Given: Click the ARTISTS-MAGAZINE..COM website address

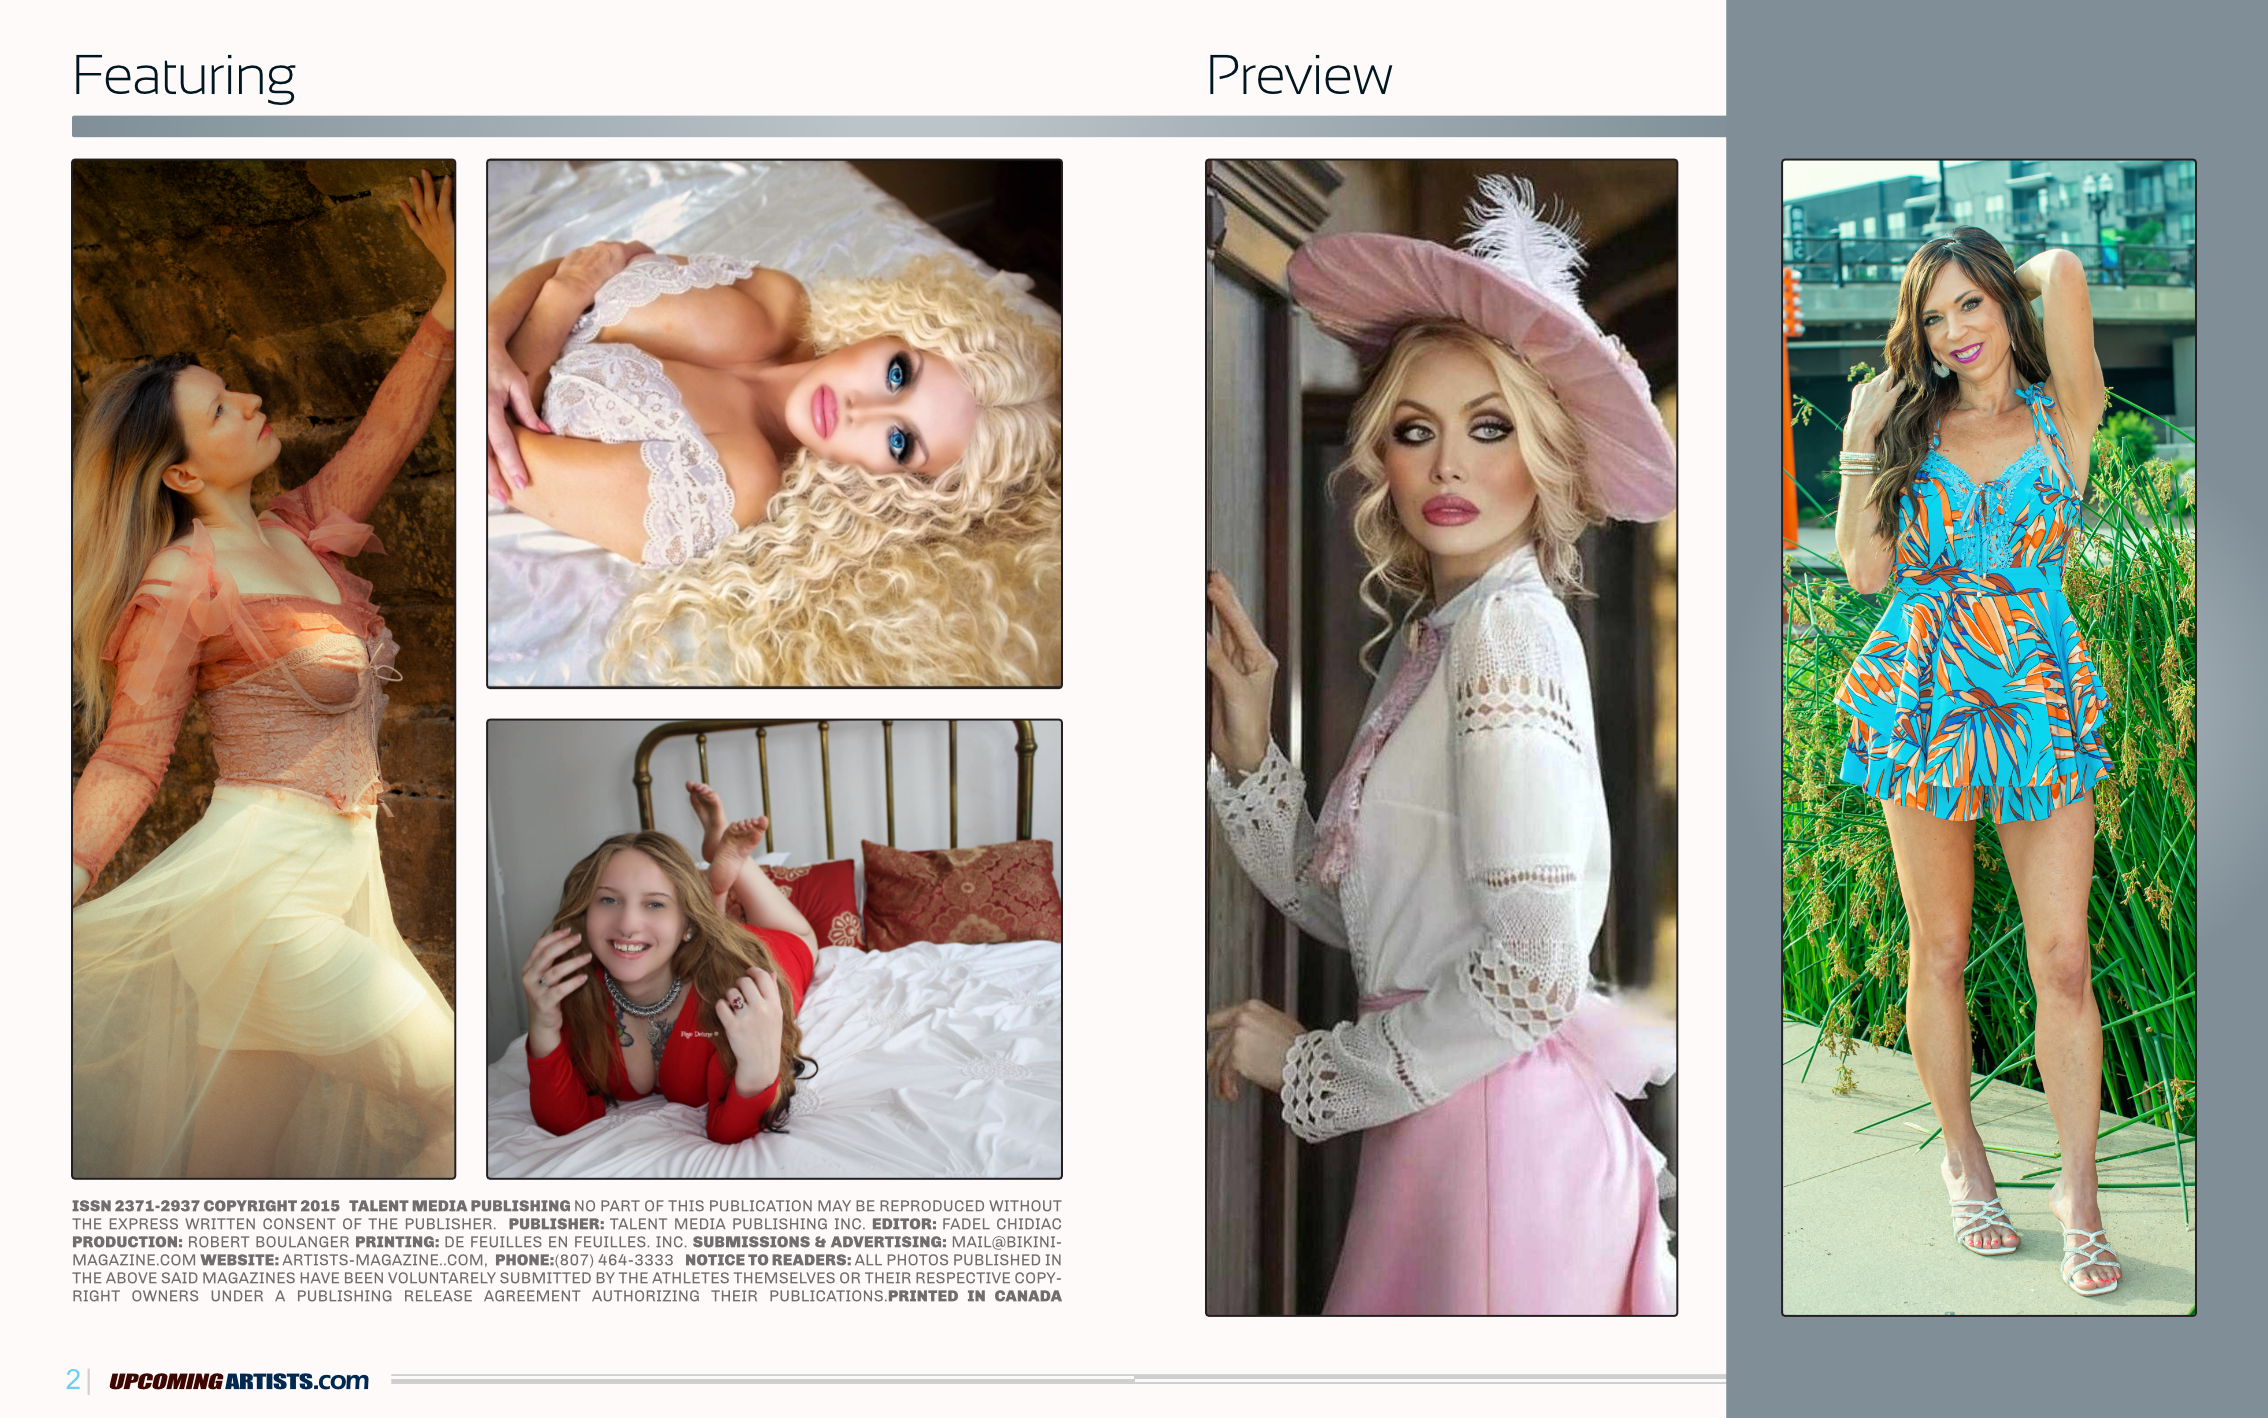Looking at the screenshot, I should tap(383, 1260).
